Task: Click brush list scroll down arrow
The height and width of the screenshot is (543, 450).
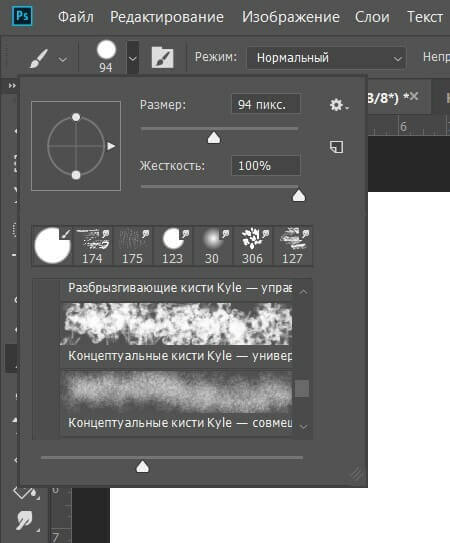Action: pyautogui.click(x=303, y=427)
